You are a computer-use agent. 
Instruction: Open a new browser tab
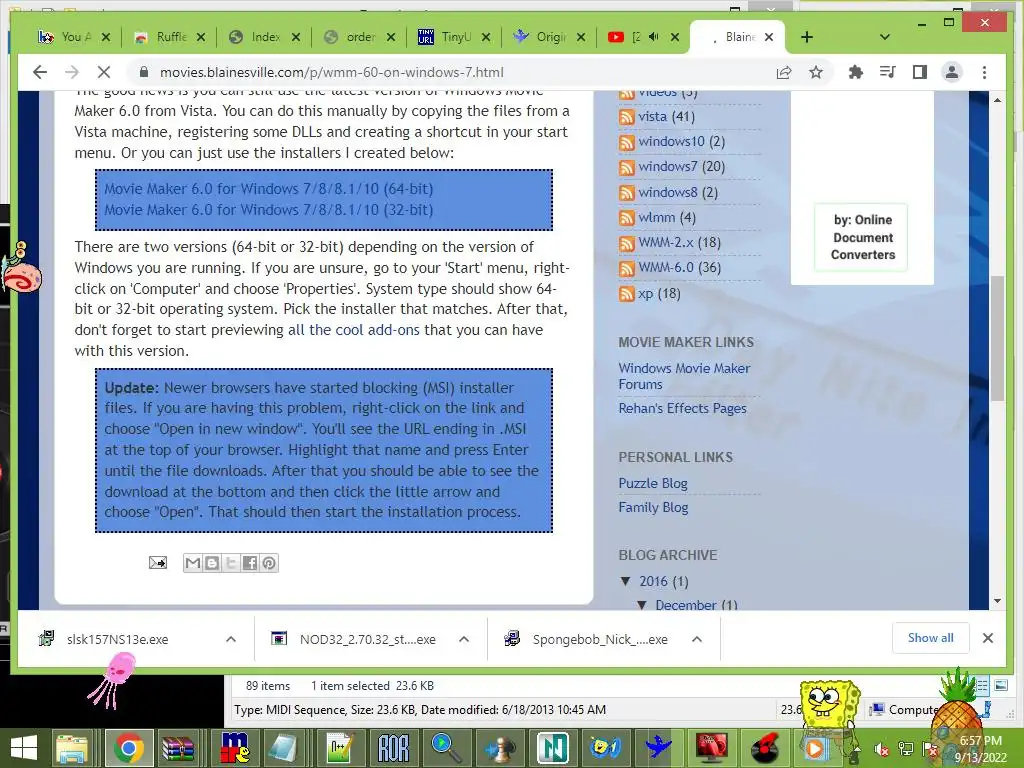point(807,37)
